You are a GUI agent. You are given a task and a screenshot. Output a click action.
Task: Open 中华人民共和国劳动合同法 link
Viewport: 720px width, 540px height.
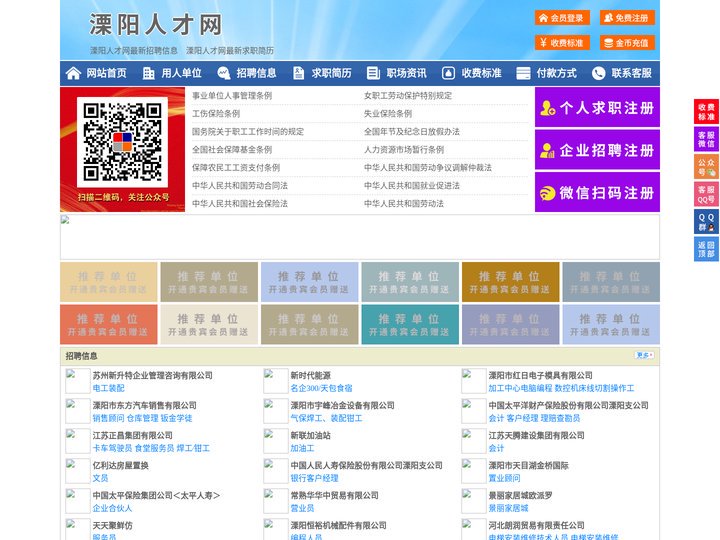(x=240, y=186)
